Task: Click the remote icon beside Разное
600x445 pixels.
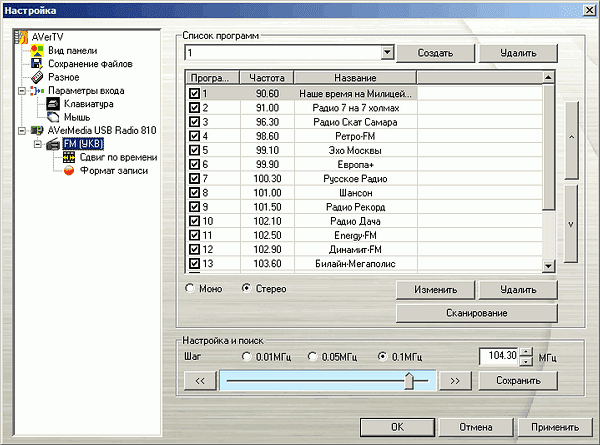Action: tap(37, 77)
